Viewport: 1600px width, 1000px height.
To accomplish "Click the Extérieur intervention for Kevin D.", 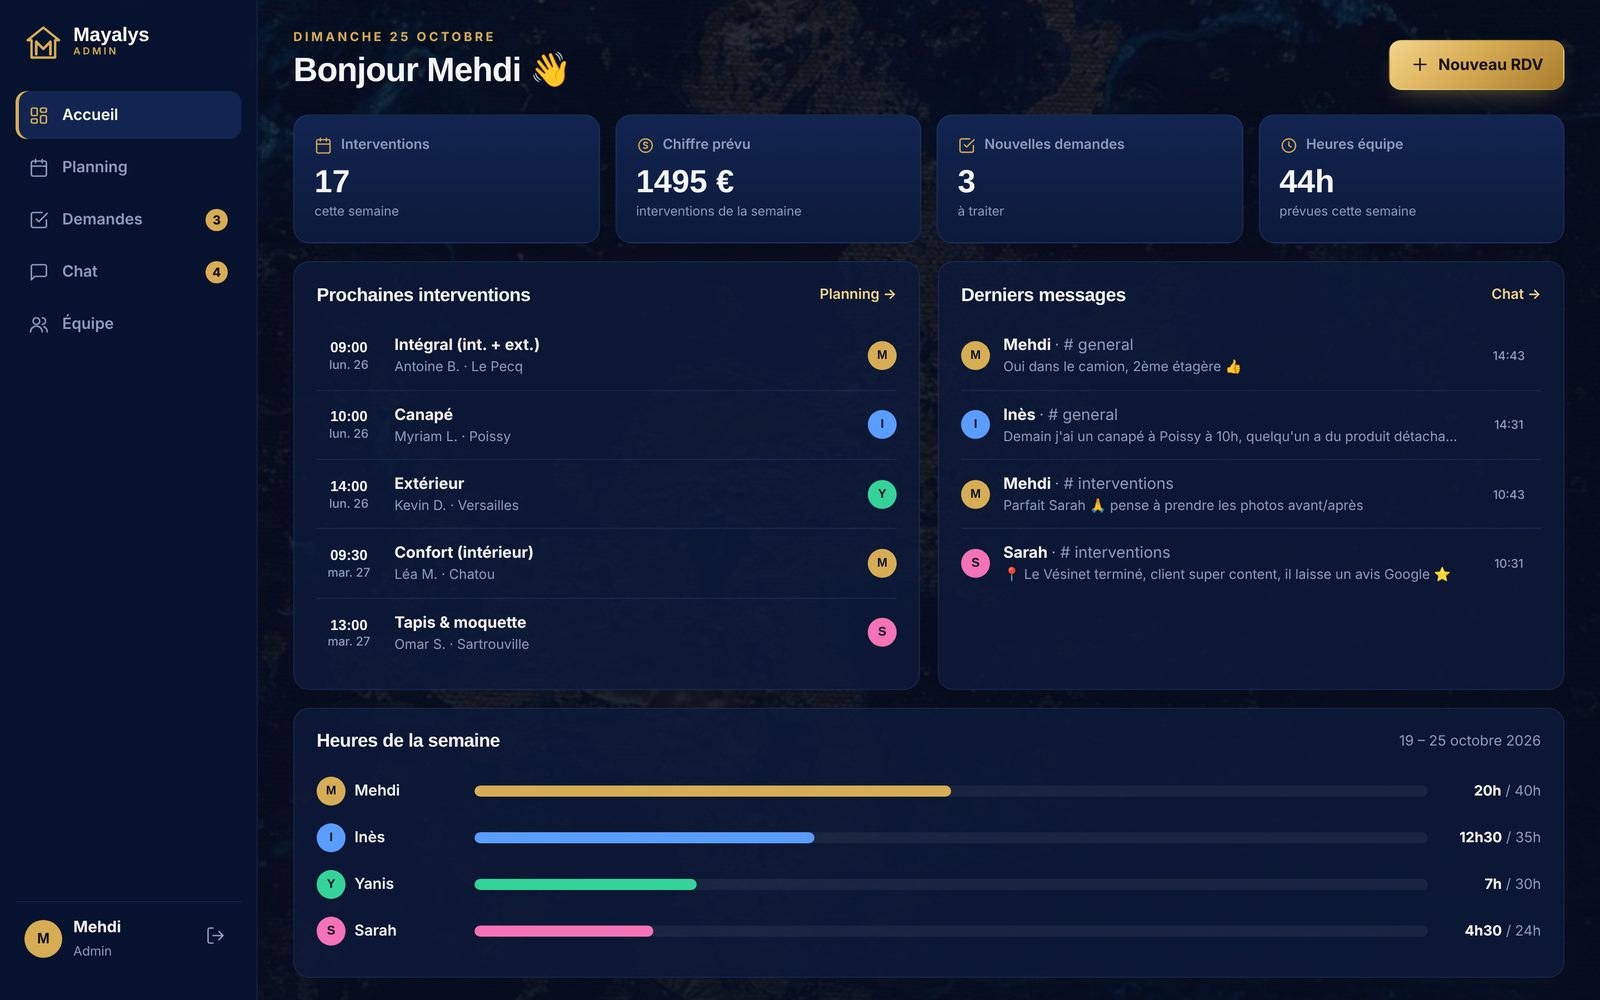I will point(606,494).
